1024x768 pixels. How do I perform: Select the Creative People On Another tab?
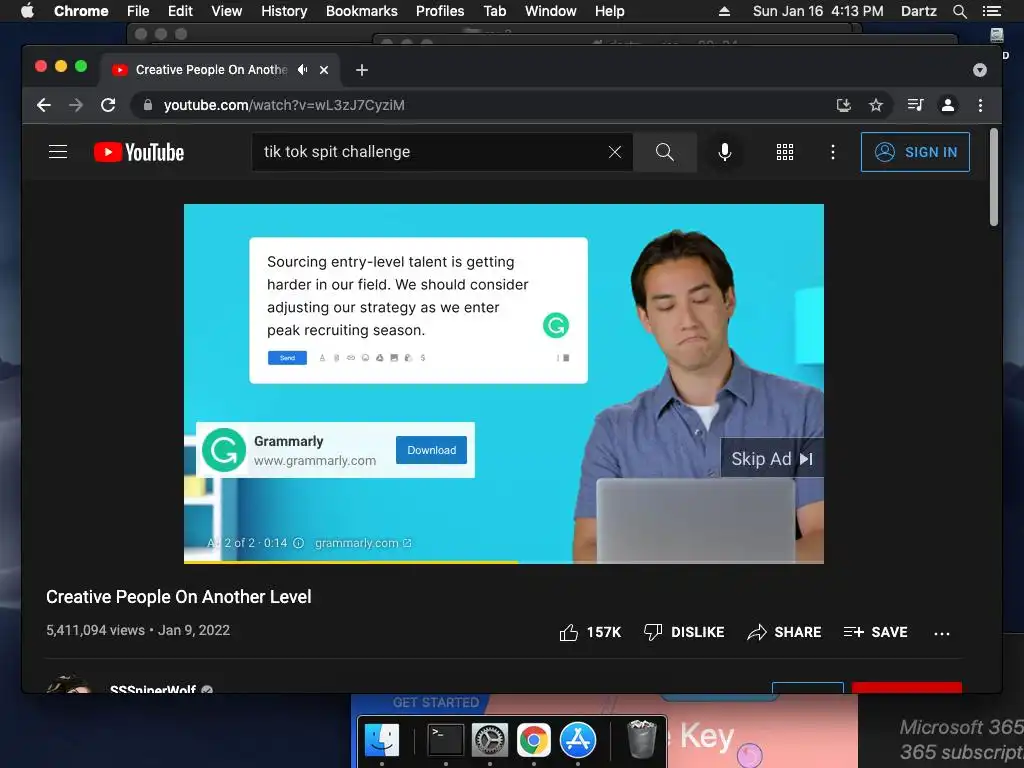(x=211, y=70)
